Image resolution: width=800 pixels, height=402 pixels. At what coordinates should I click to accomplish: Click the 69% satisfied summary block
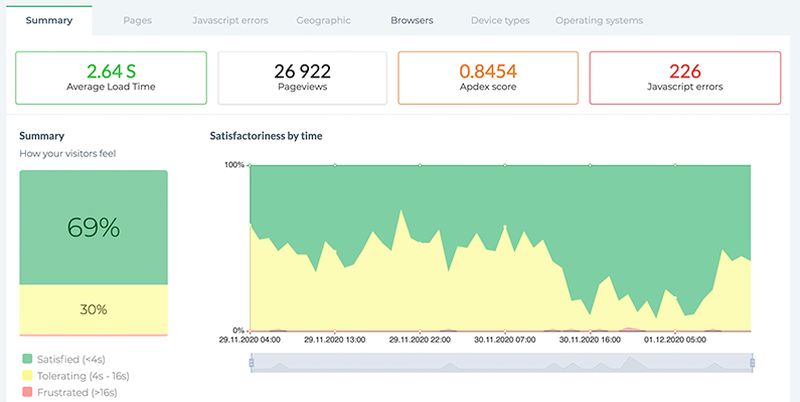tap(93, 227)
